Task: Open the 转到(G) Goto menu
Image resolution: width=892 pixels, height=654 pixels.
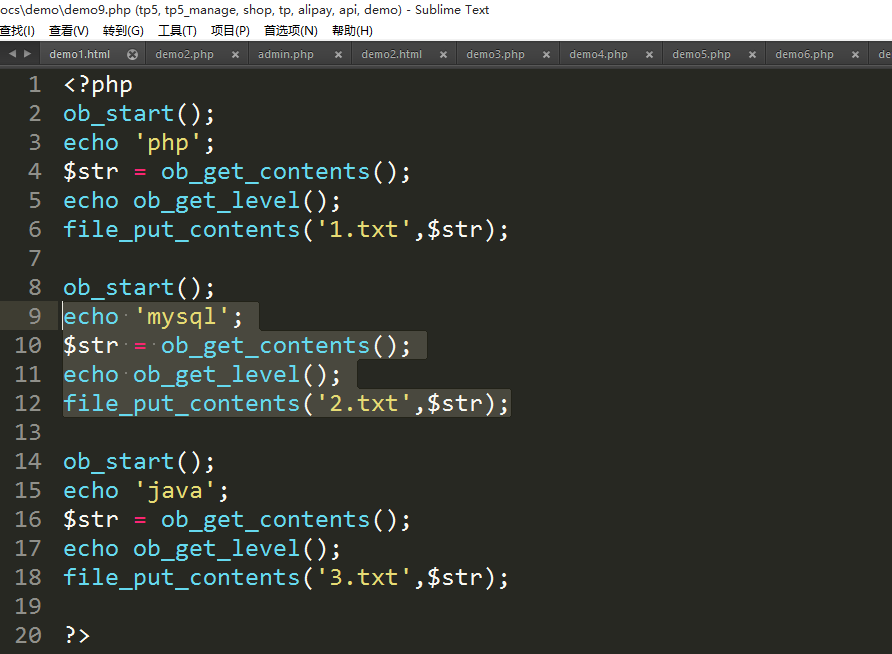Action: click(123, 31)
